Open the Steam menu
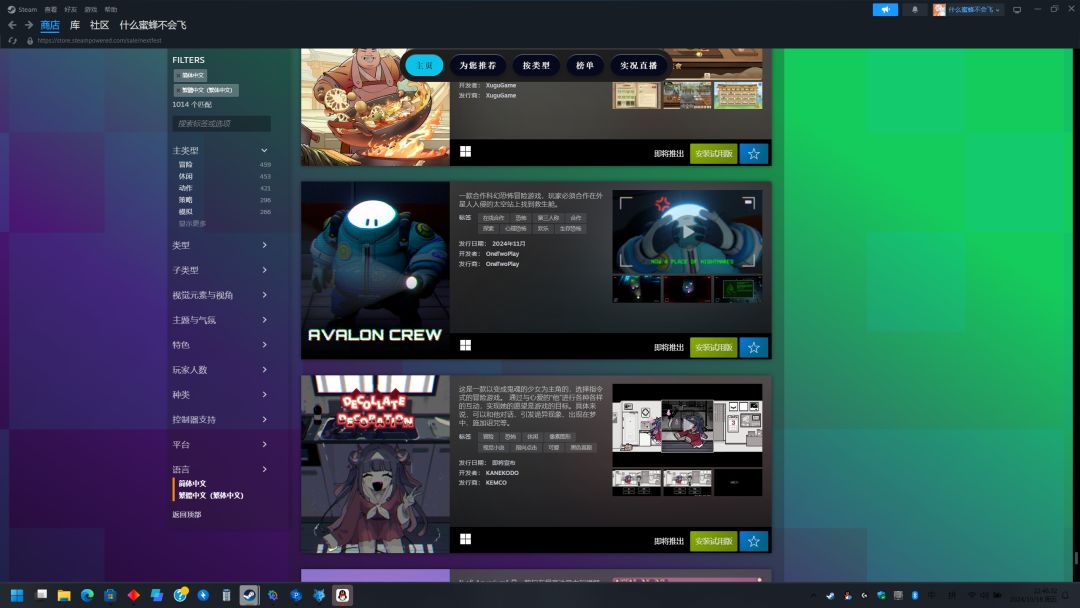1080x608 pixels. [22, 10]
